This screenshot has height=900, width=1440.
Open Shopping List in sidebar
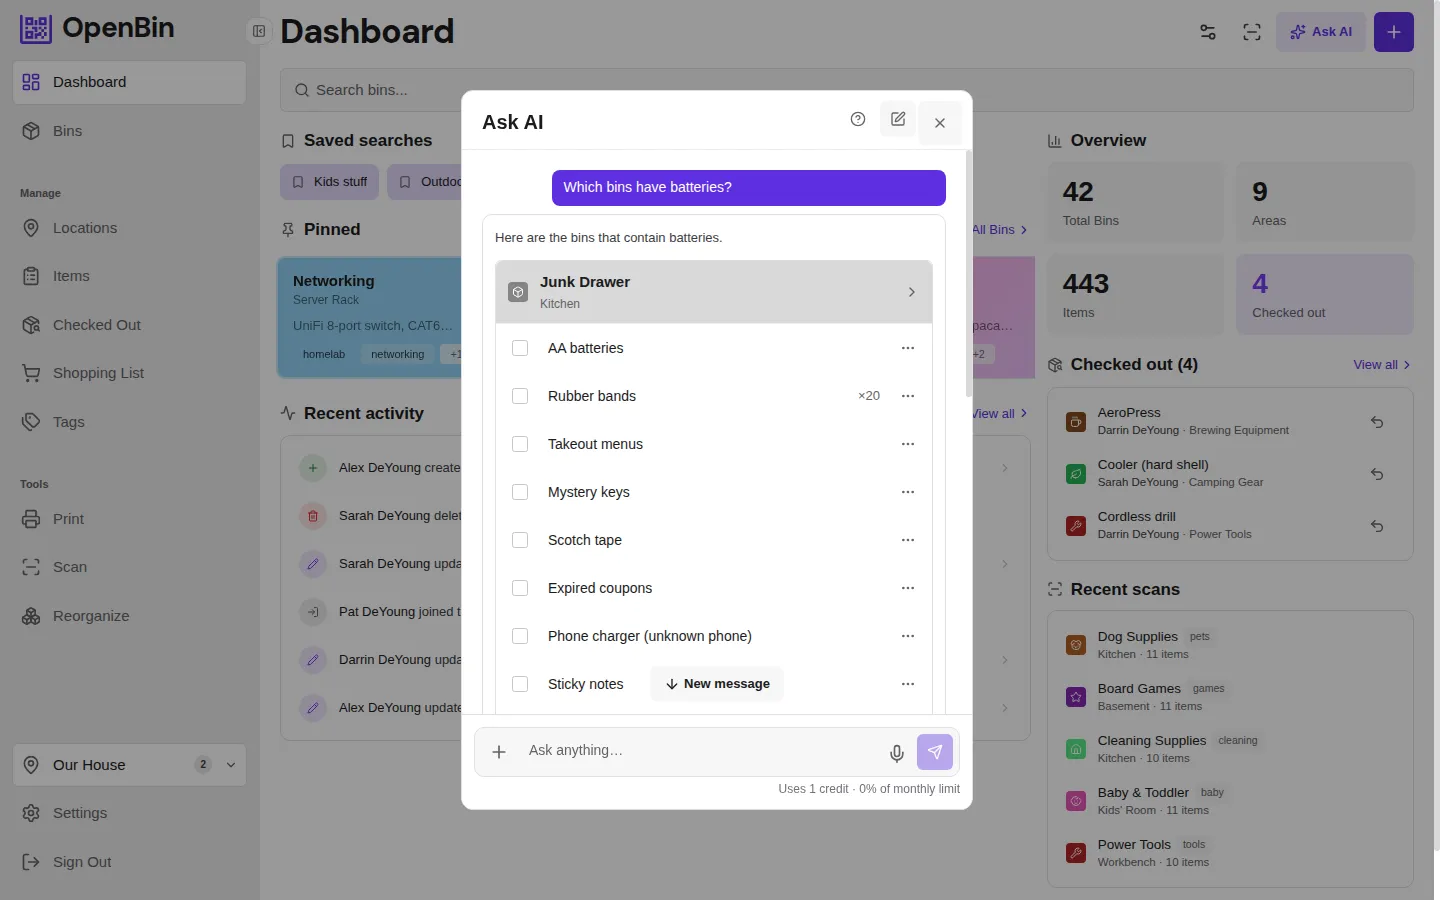[129, 373]
